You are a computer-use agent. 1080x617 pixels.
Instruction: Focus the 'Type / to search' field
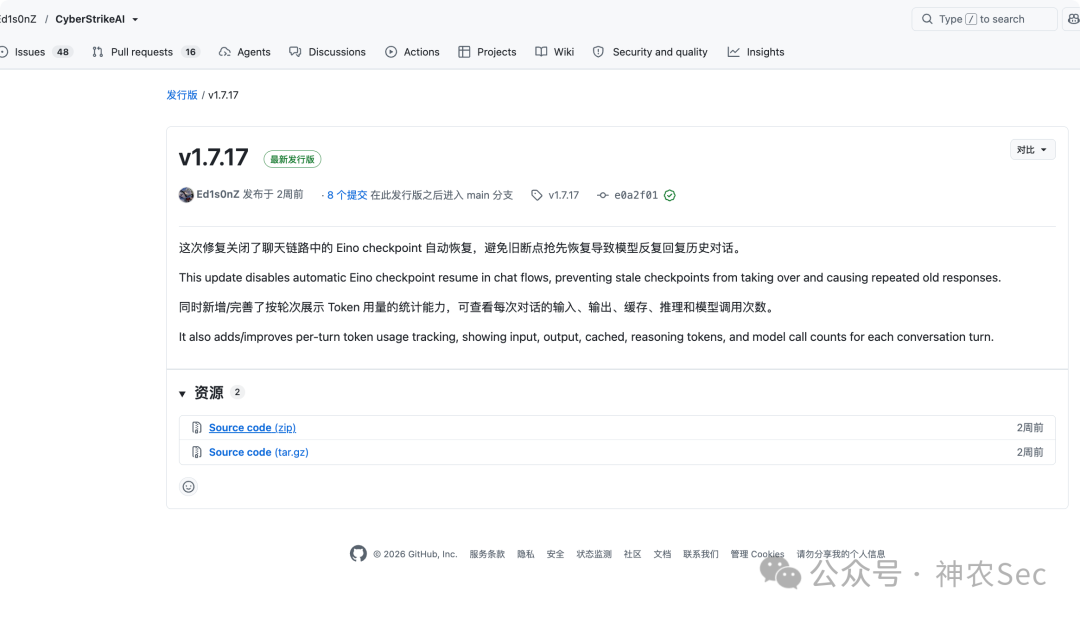pos(984,19)
